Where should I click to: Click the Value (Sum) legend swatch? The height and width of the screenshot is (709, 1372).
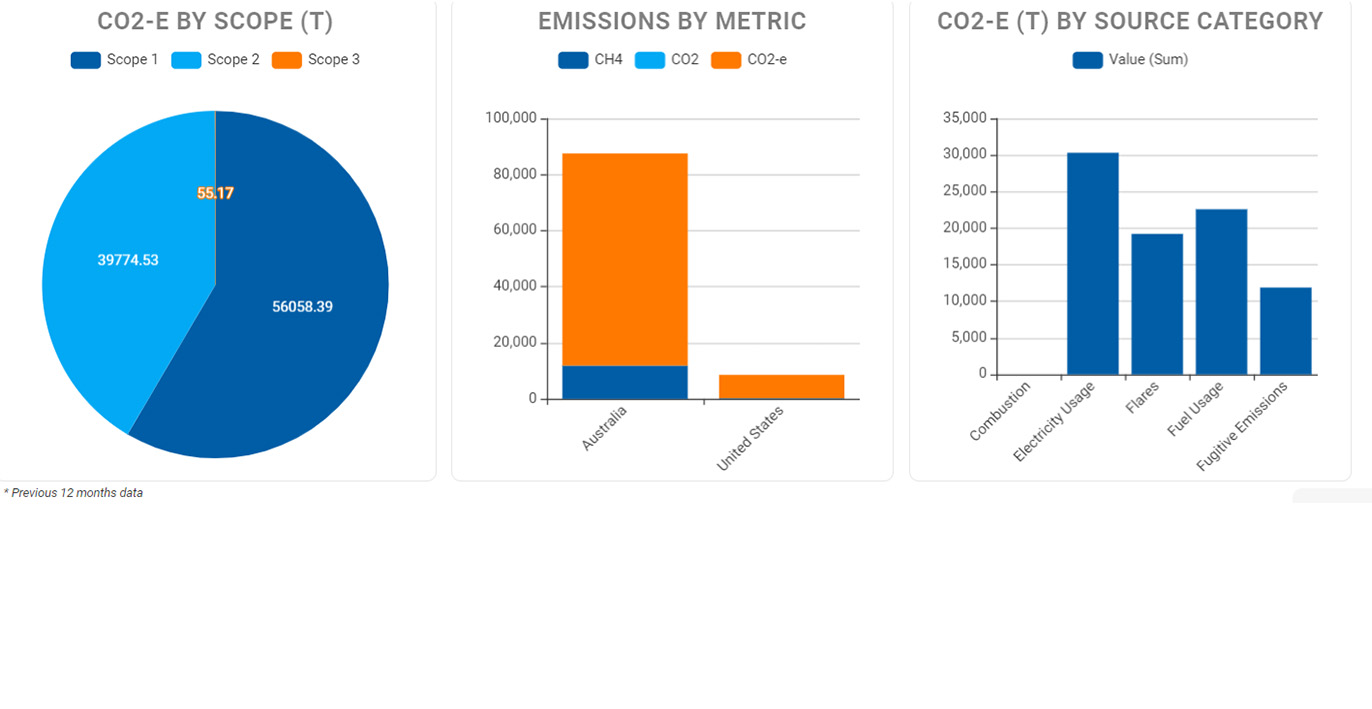[x=1087, y=60]
